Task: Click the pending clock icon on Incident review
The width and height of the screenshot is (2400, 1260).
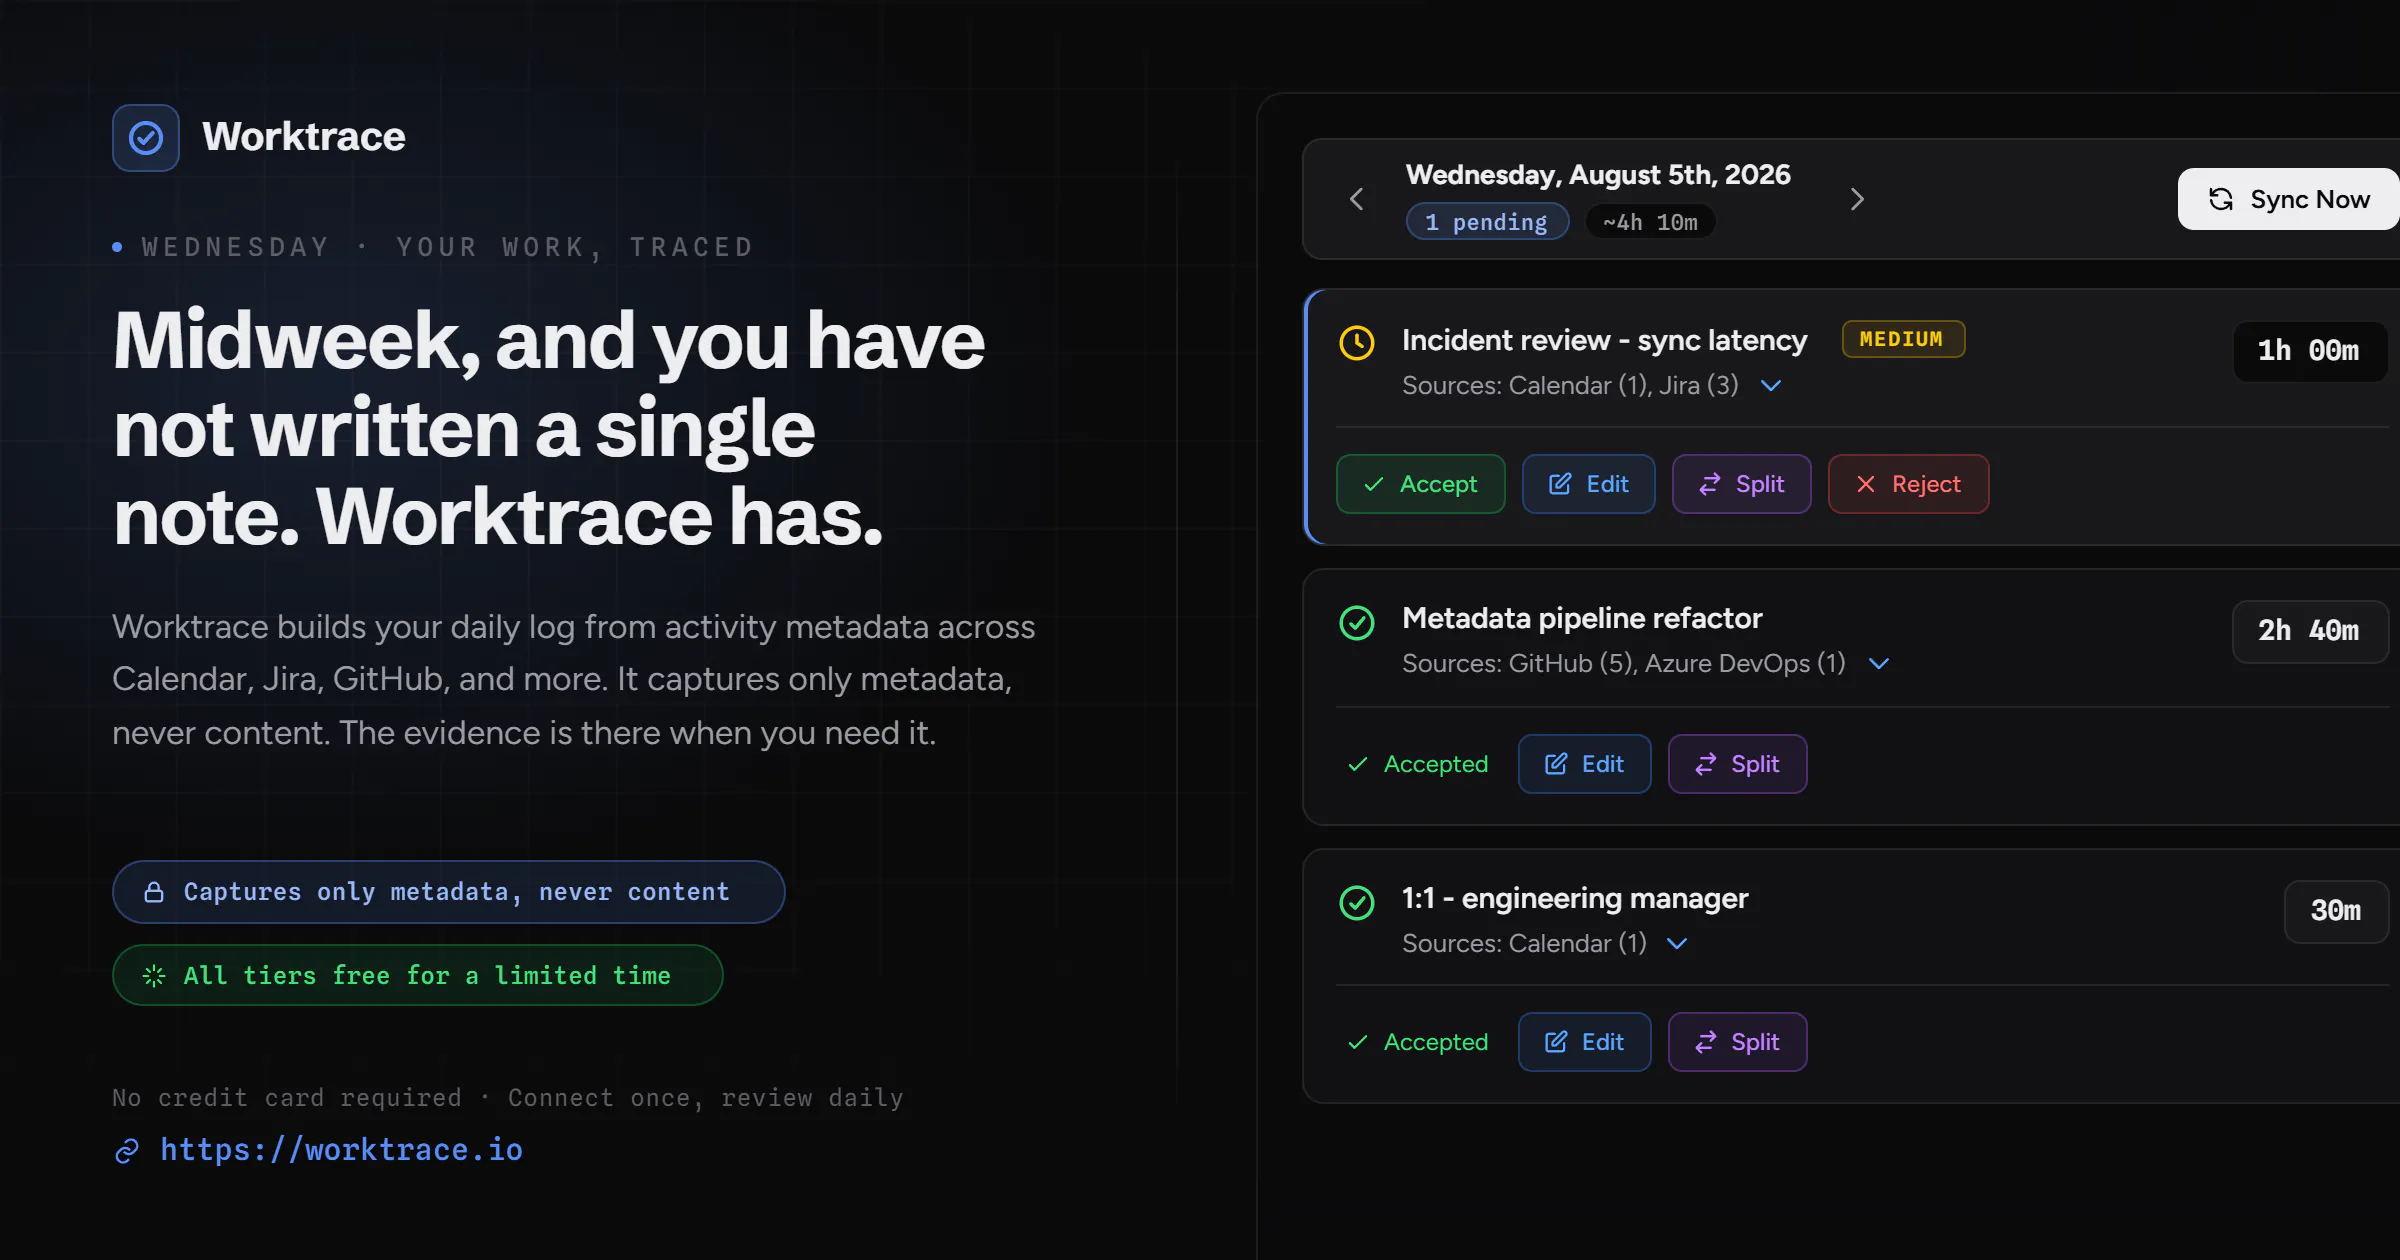Action: click(1357, 343)
